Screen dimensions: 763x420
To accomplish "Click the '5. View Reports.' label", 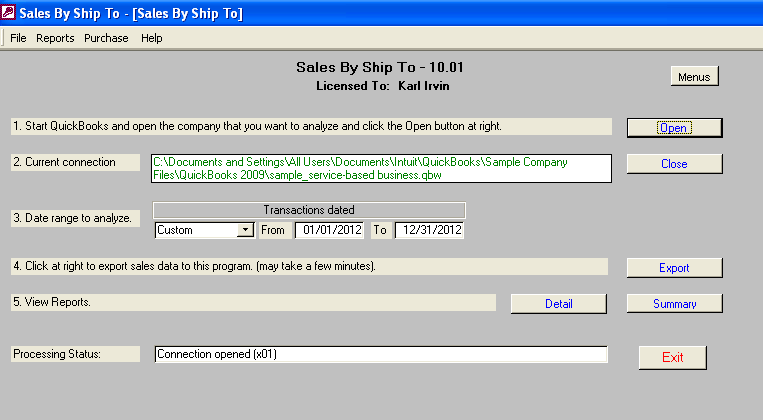I will (254, 302).
